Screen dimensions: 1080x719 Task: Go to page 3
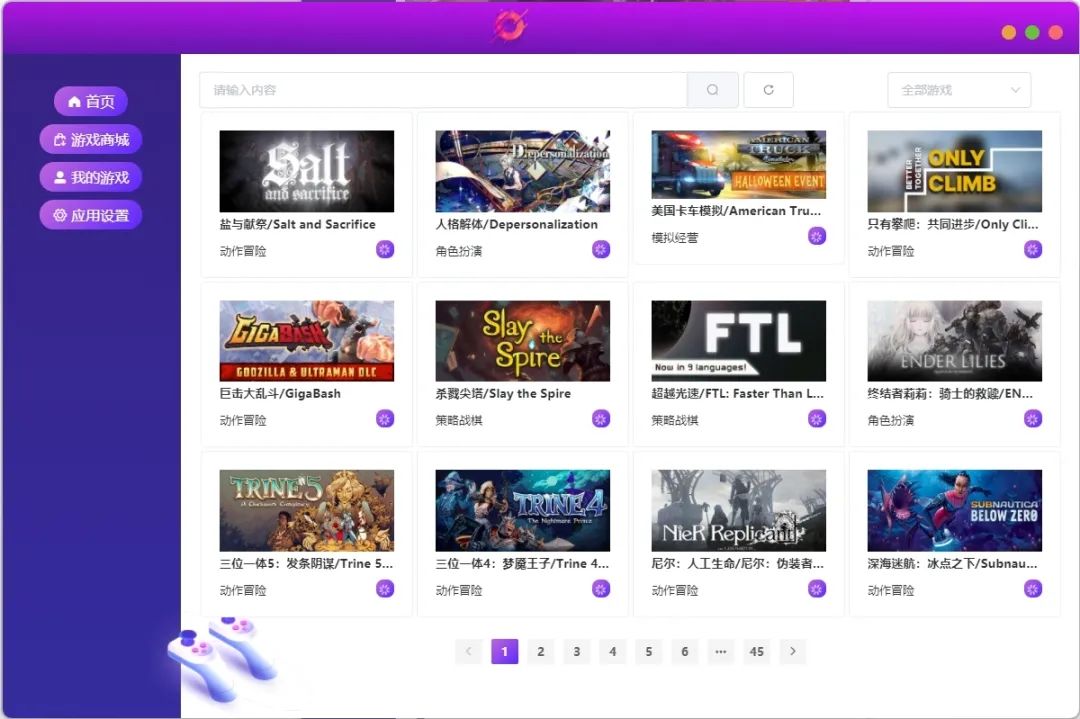point(577,652)
